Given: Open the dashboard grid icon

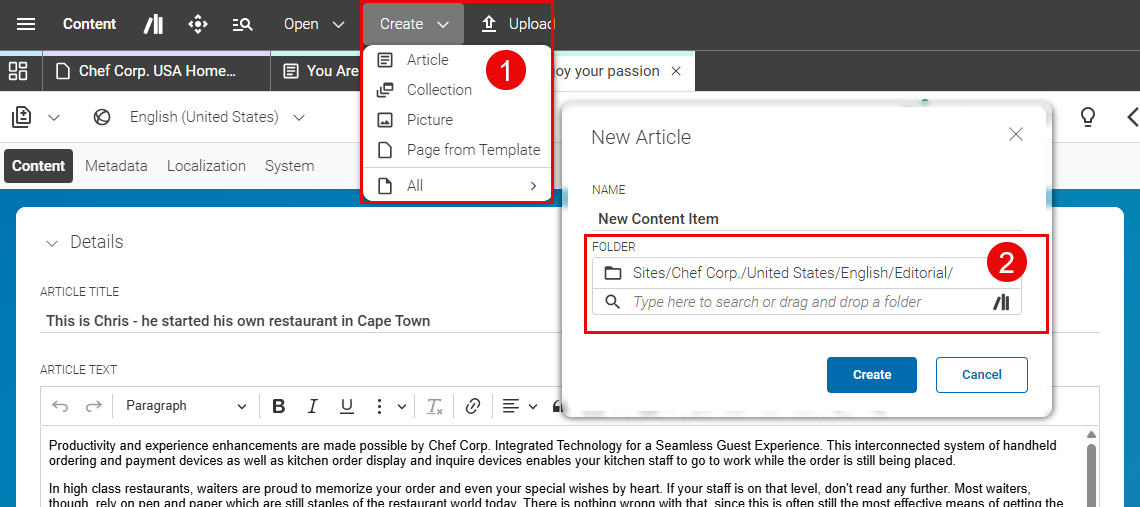Looking at the screenshot, I should [18, 71].
